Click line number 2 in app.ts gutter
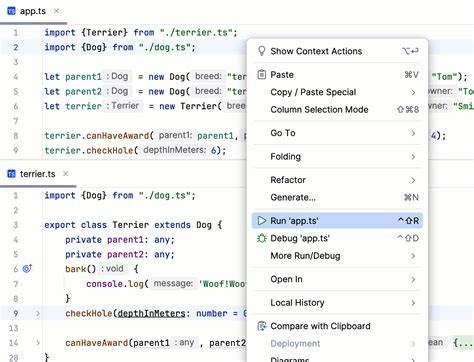Viewport: 474px width, 362px height. 16,47
